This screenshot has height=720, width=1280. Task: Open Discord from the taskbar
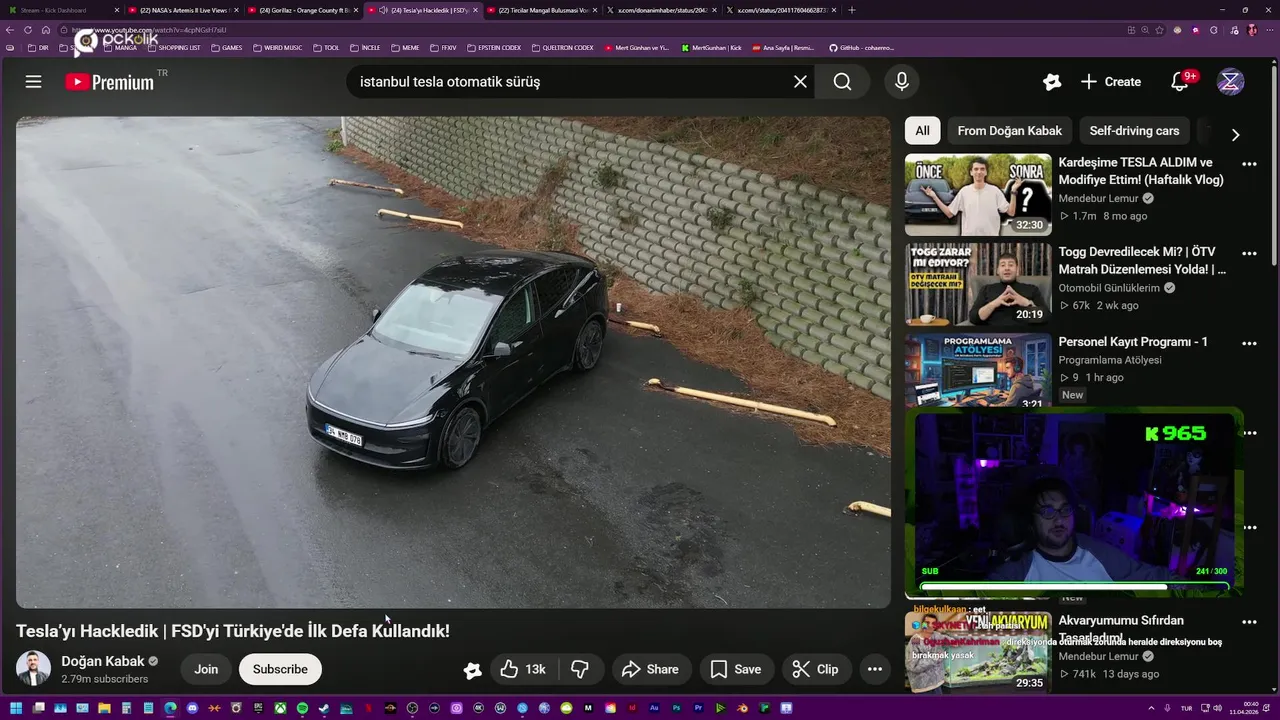point(192,708)
